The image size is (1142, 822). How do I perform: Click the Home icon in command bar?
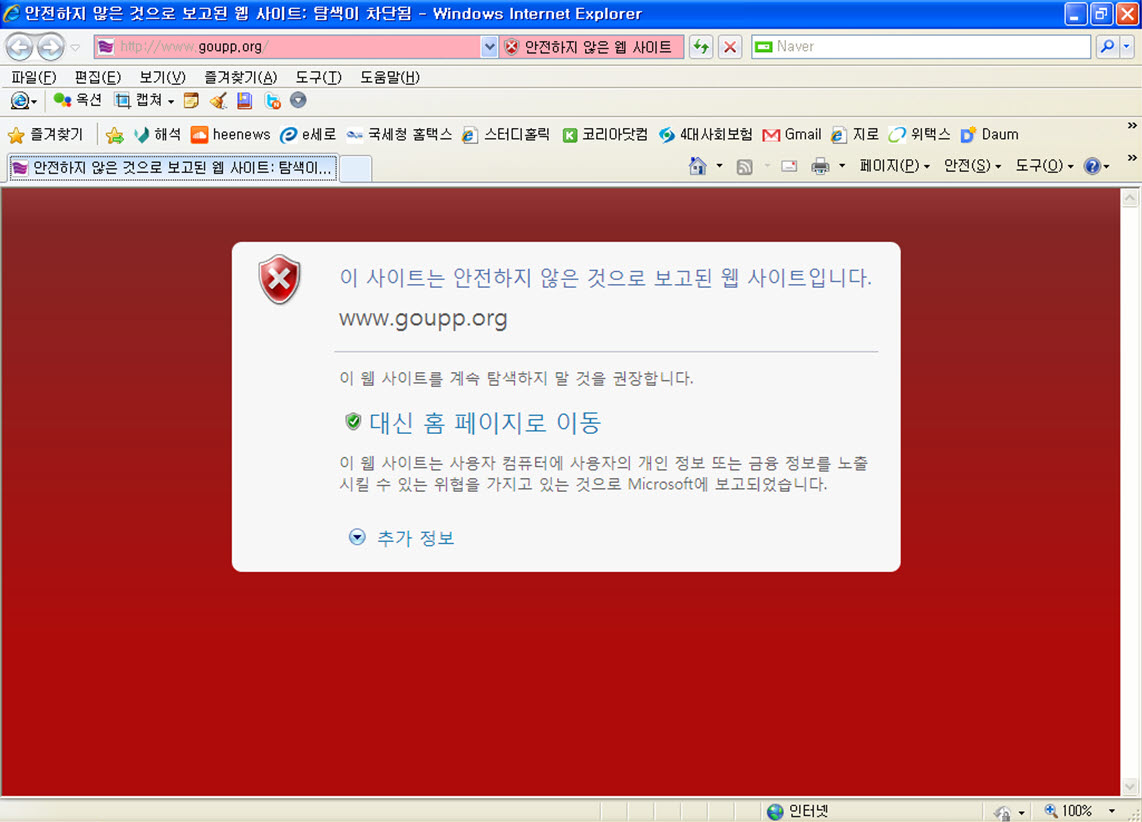(x=698, y=166)
